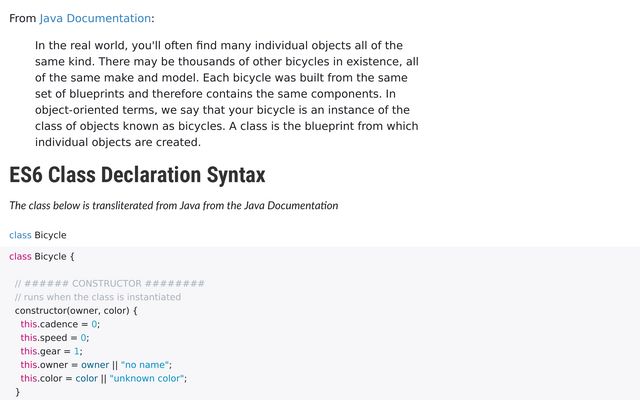Click the this.gear = 1 line
This screenshot has width=640, height=400.
pyautogui.click(x=51, y=351)
